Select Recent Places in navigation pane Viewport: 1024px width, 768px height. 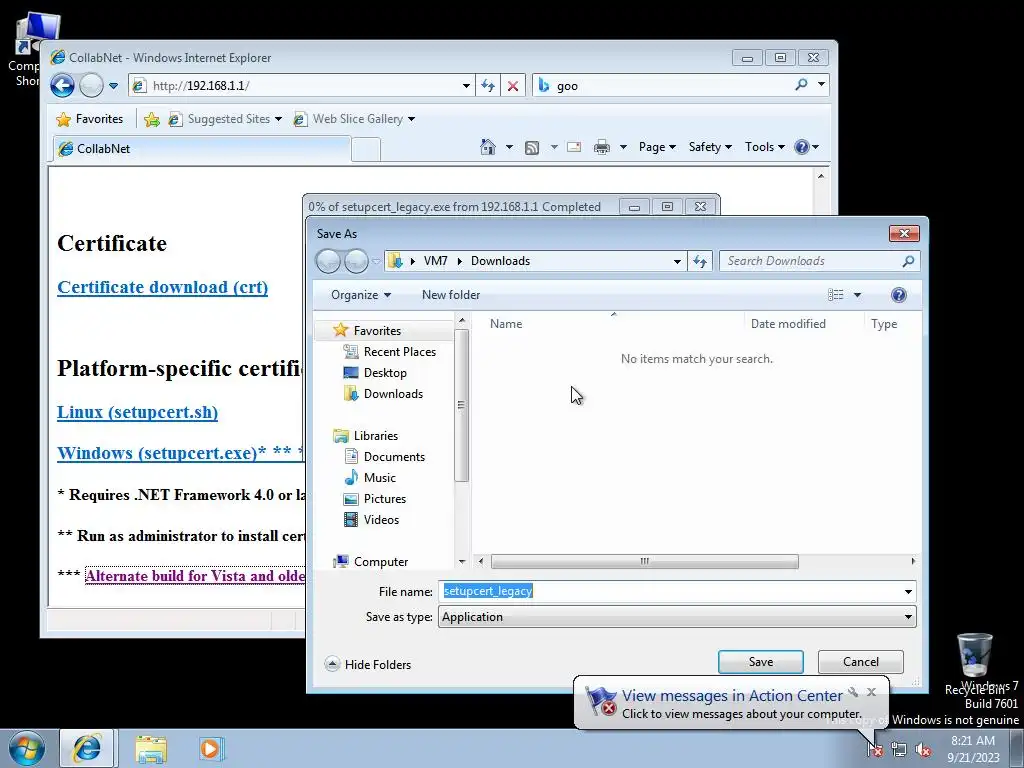[390, 352]
